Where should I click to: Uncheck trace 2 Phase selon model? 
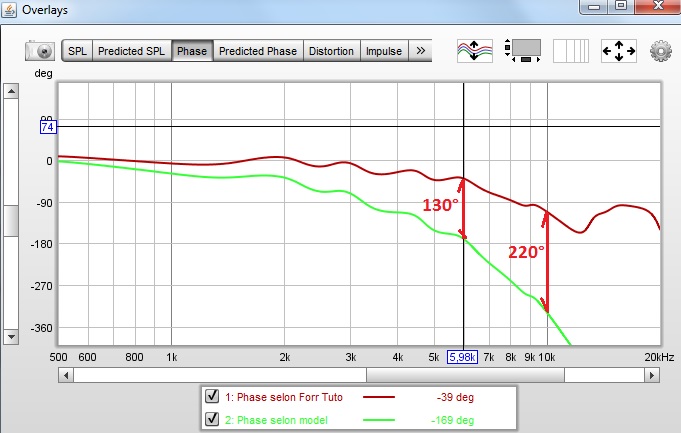(212, 419)
